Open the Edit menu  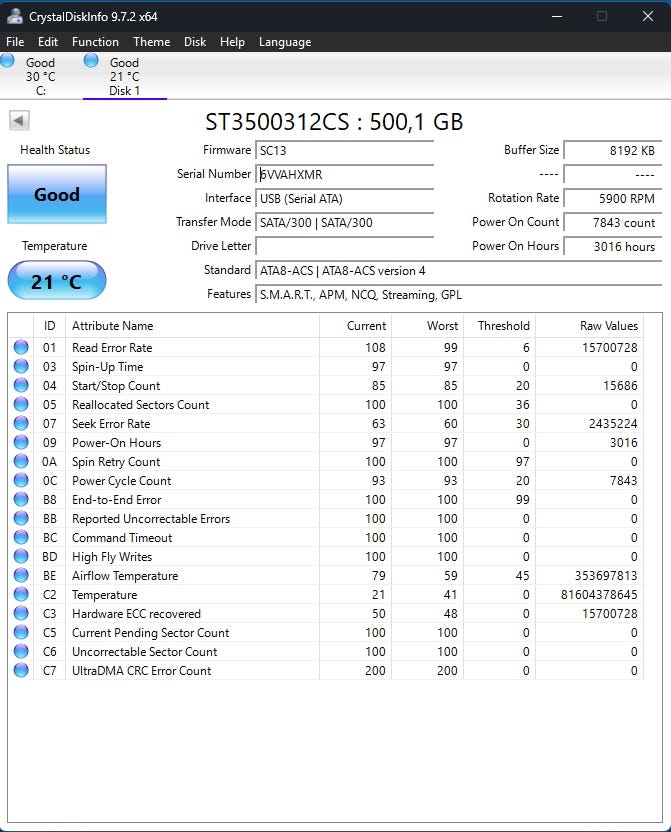[x=48, y=42]
